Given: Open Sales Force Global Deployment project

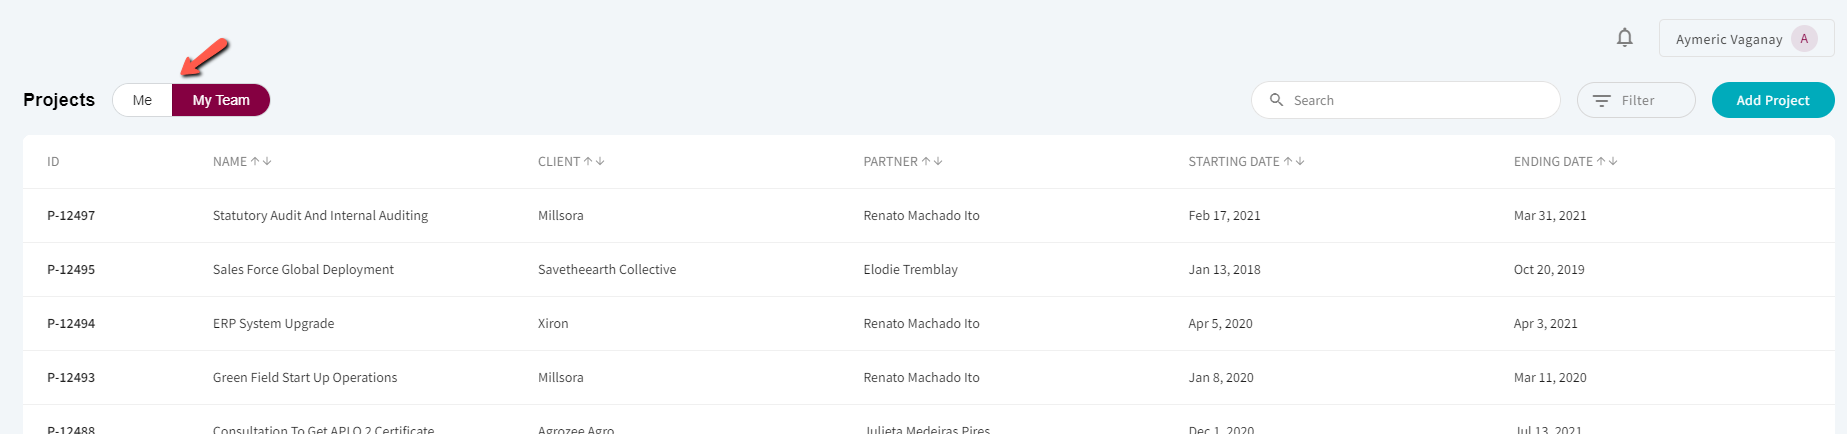Looking at the screenshot, I should 303,270.
